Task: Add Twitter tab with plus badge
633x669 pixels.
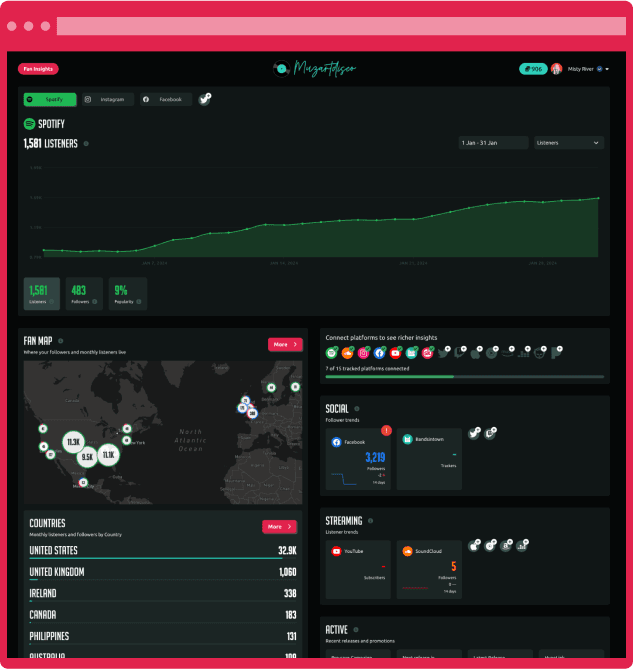Action: point(205,99)
